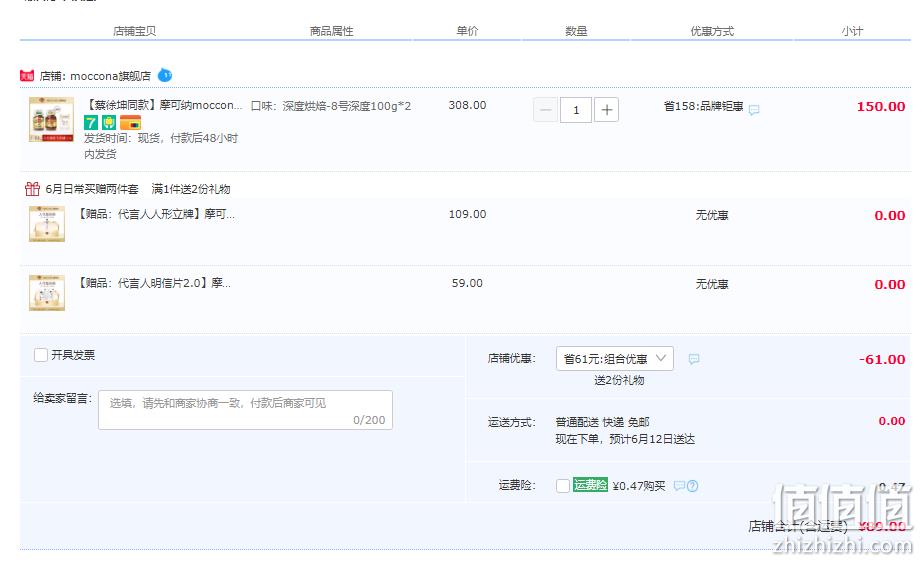Viewport: 922px width, 563px height.
Task: Click the green 7-day return badge
Action: point(91,122)
